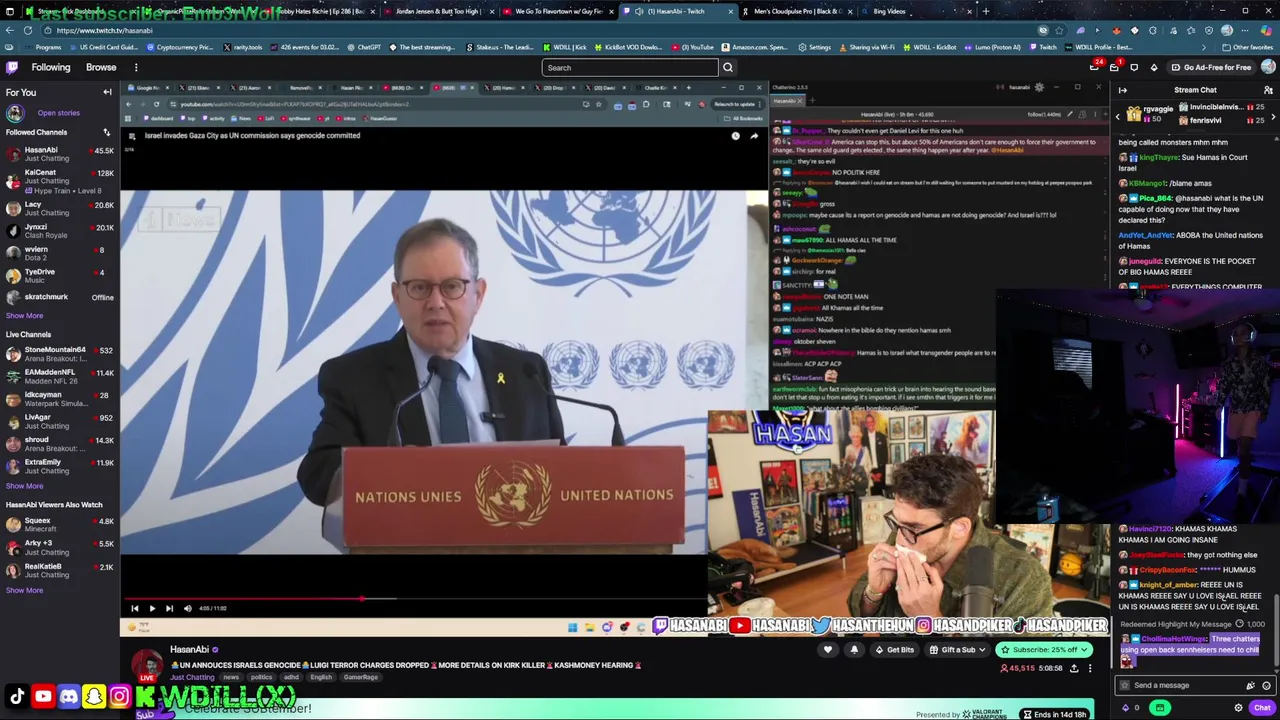The image size is (1280, 720).
Task: Open the Programs bookmarks folder
Action: tap(43, 47)
